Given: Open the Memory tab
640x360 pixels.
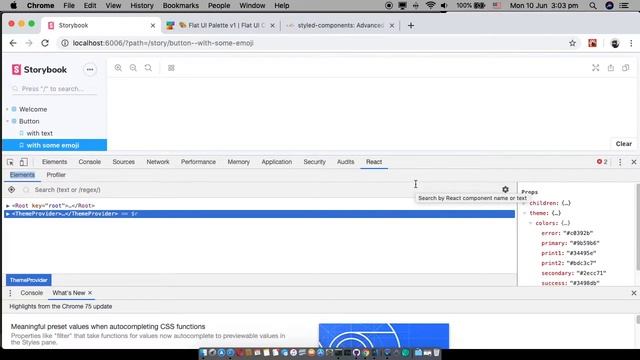Looking at the screenshot, I should pyautogui.click(x=238, y=162).
